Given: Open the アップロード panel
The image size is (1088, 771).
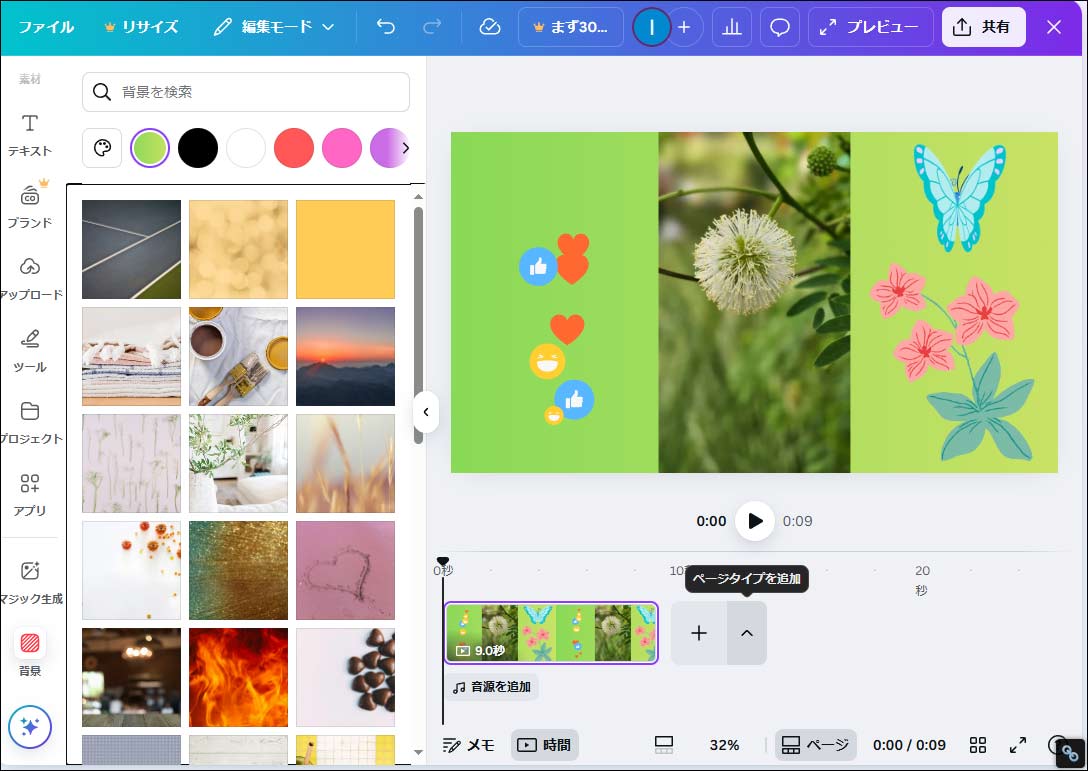Looking at the screenshot, I should pos(30,278).
